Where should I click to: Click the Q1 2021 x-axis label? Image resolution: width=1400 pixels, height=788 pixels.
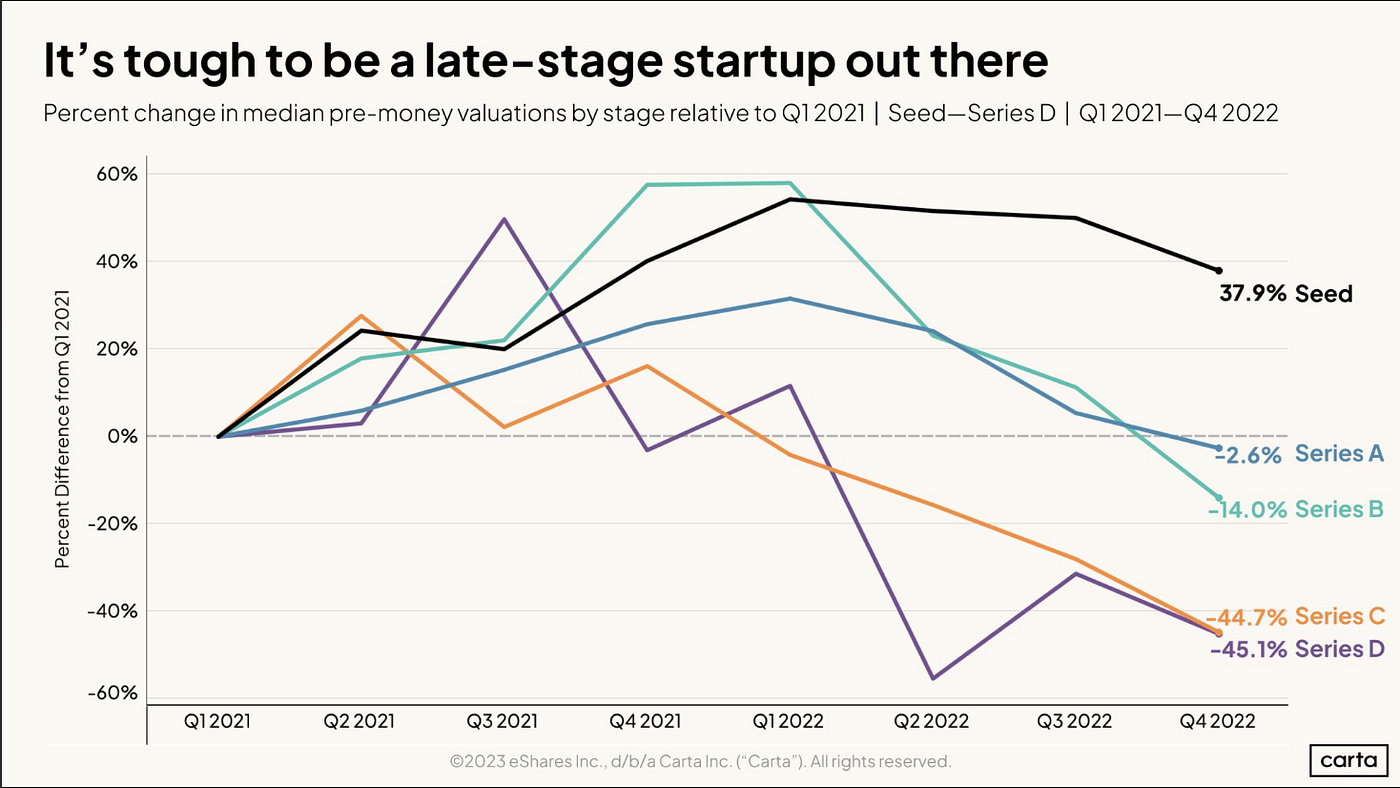[x=219, y=721]
